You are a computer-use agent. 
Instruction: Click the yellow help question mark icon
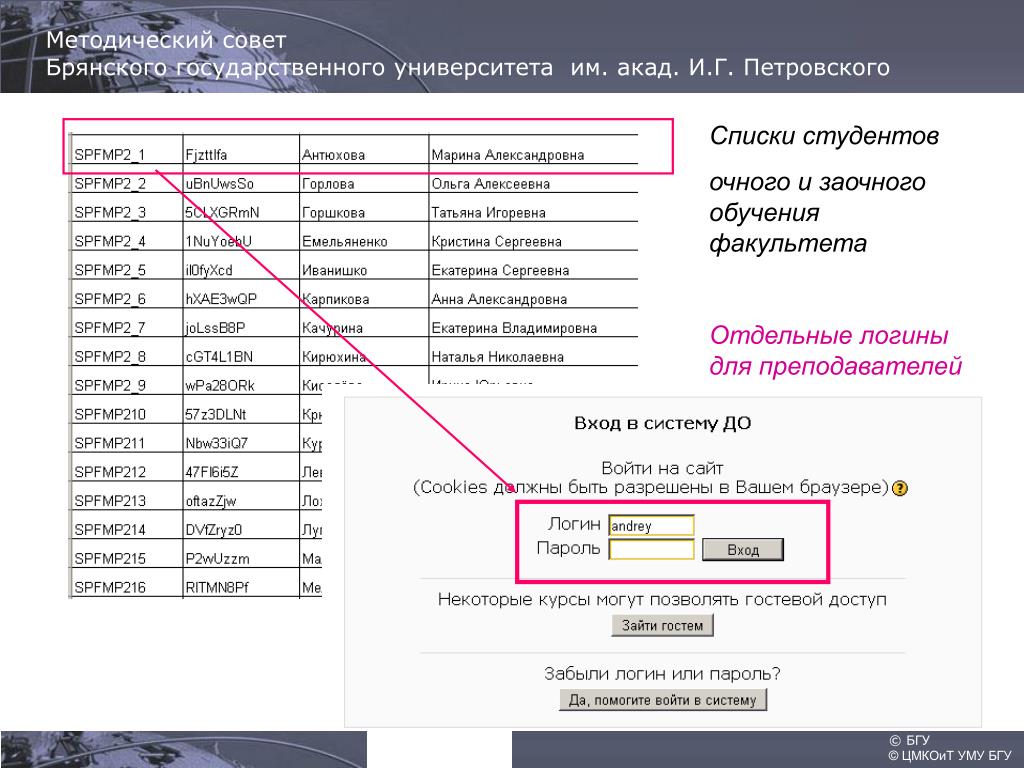point(900,488)
